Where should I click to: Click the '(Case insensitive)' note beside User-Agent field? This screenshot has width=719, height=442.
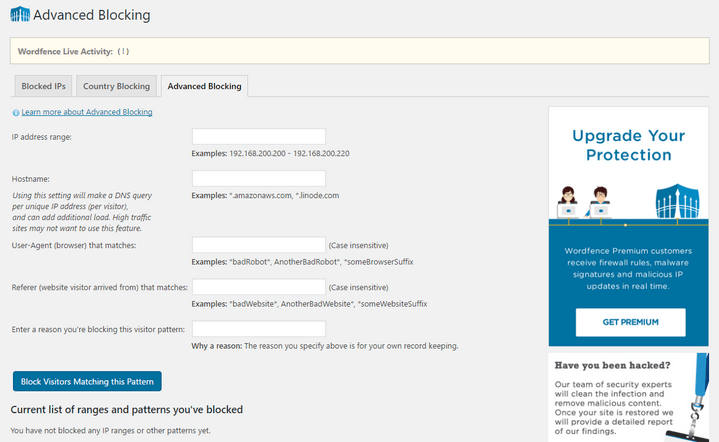point(358,245)
